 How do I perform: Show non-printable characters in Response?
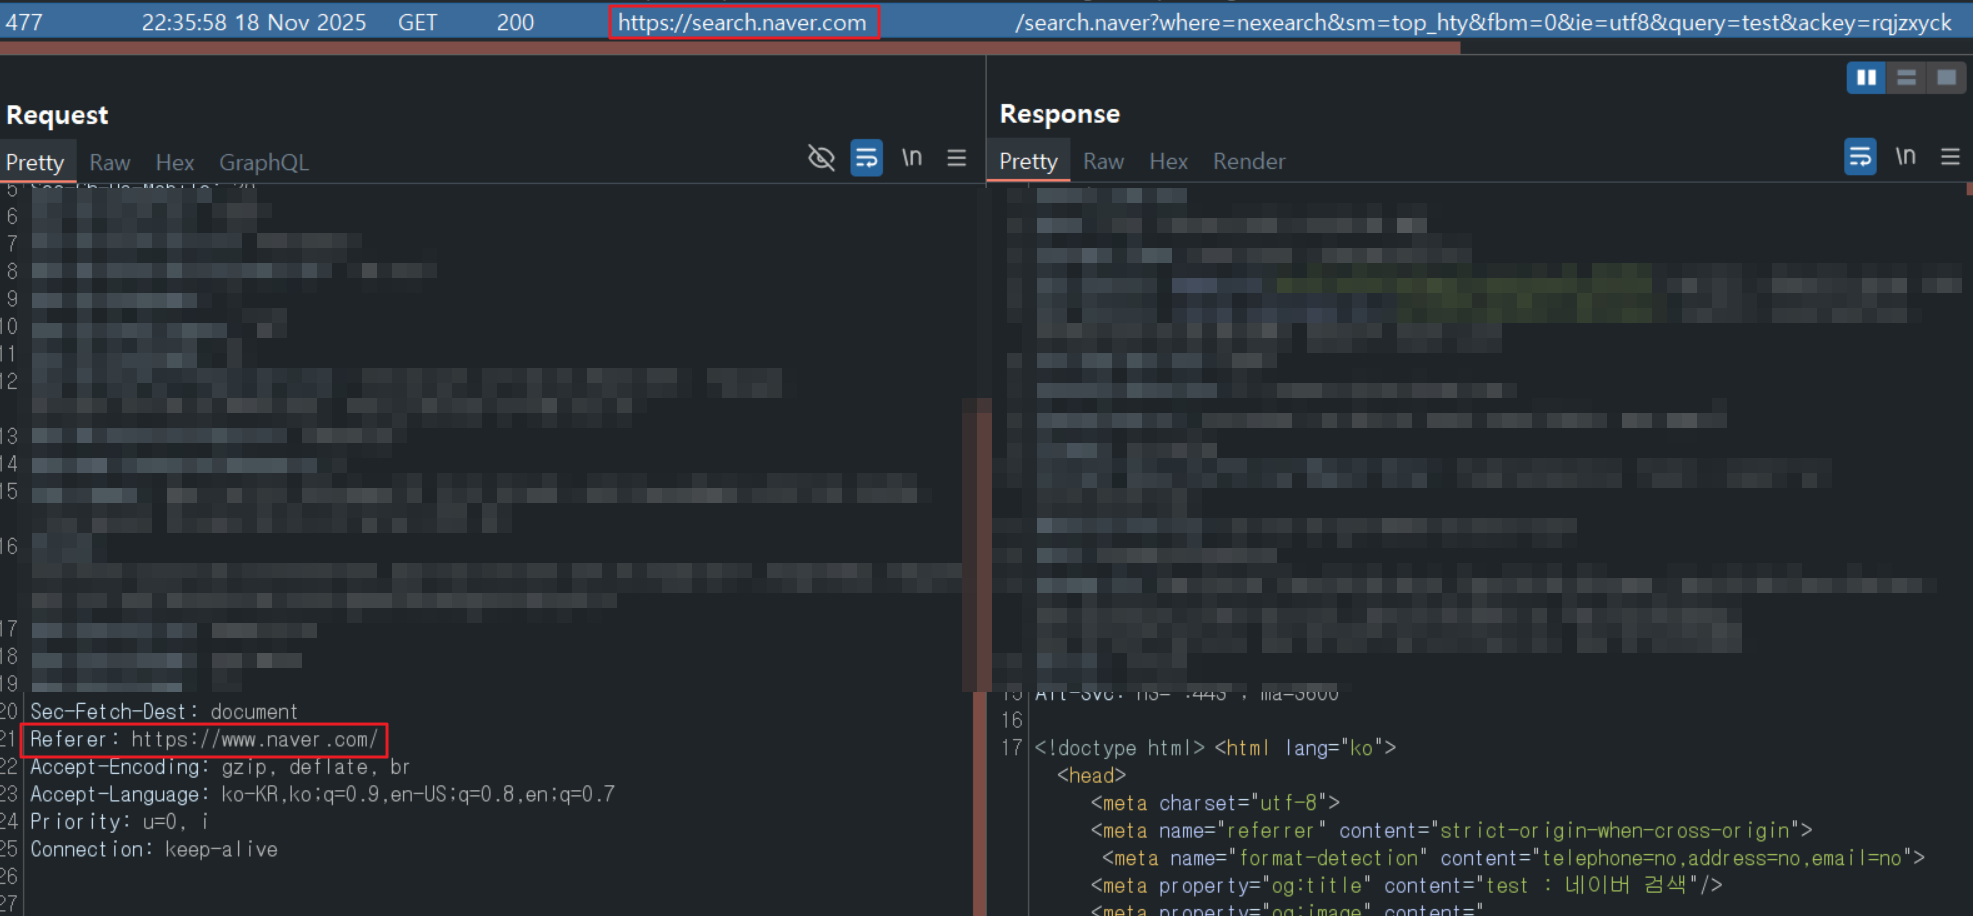(1905, 157)
